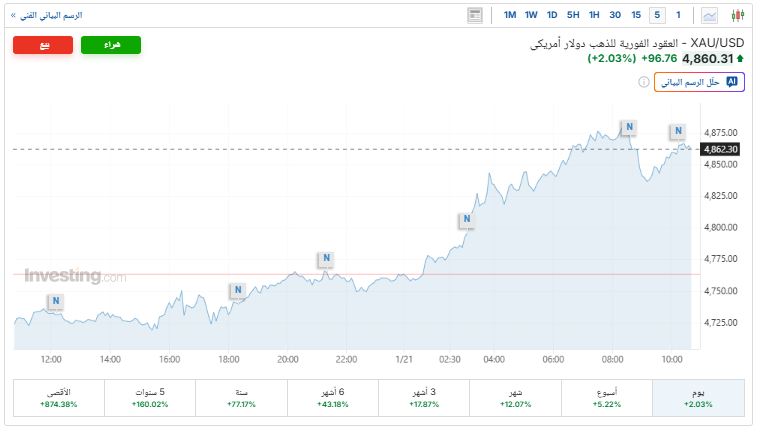Click the green buy (شراء) button
This screenshot has width=761, height=433.
(x=110, y=45)
